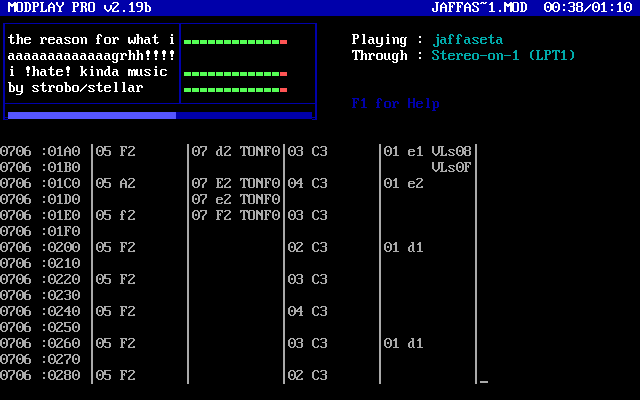The image size is (640, 400).
Task: Click the bottom channel VU meter
Action: point(236,90)
